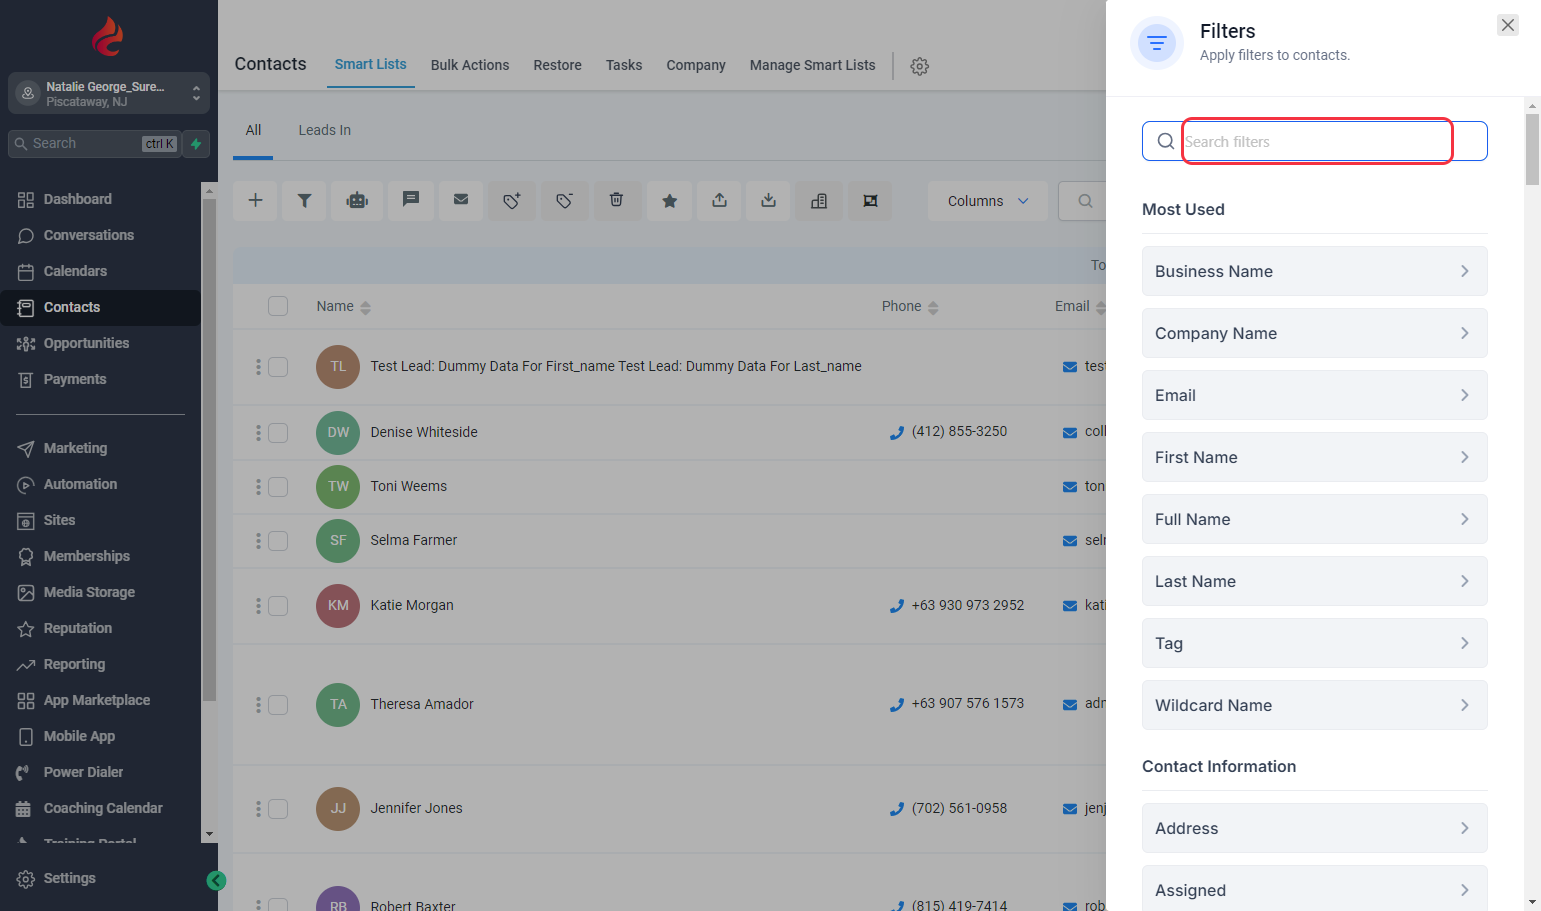Open the Restore tab
Image resolution: width=1541 pixels, height=911 pixels.
557,65
